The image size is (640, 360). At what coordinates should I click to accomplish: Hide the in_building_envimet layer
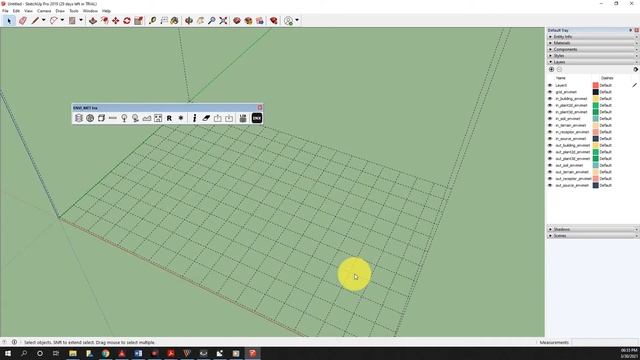[x=550, y=99]
